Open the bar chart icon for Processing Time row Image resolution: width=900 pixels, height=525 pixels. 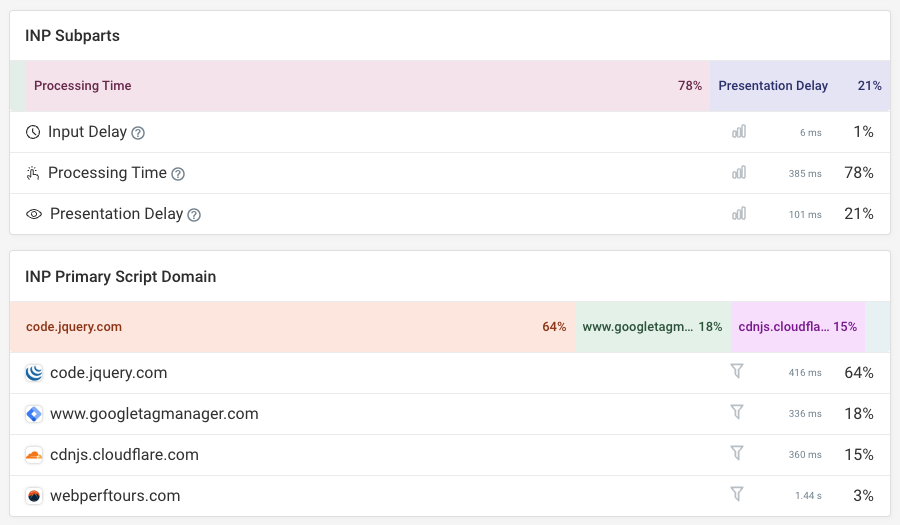[739, 173]
